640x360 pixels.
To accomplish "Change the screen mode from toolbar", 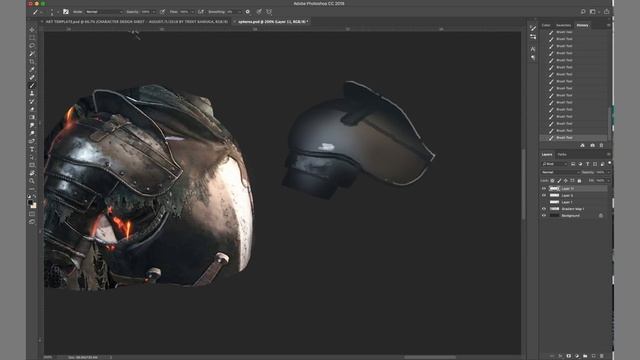I will click(x=32, y=222).
